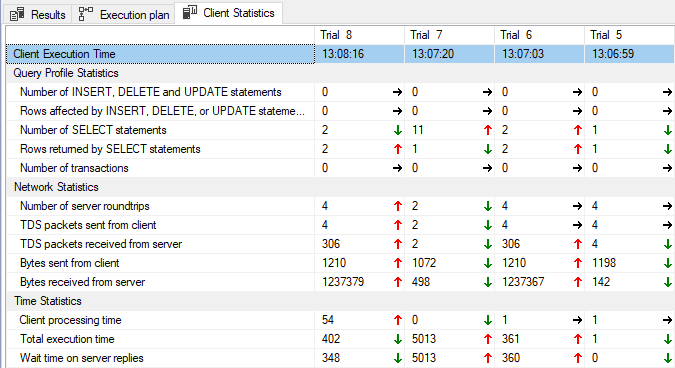Select Wait time on server replies label
This screenshot has width=675, height=368.
pyautogui.click(x=81, y=358)
